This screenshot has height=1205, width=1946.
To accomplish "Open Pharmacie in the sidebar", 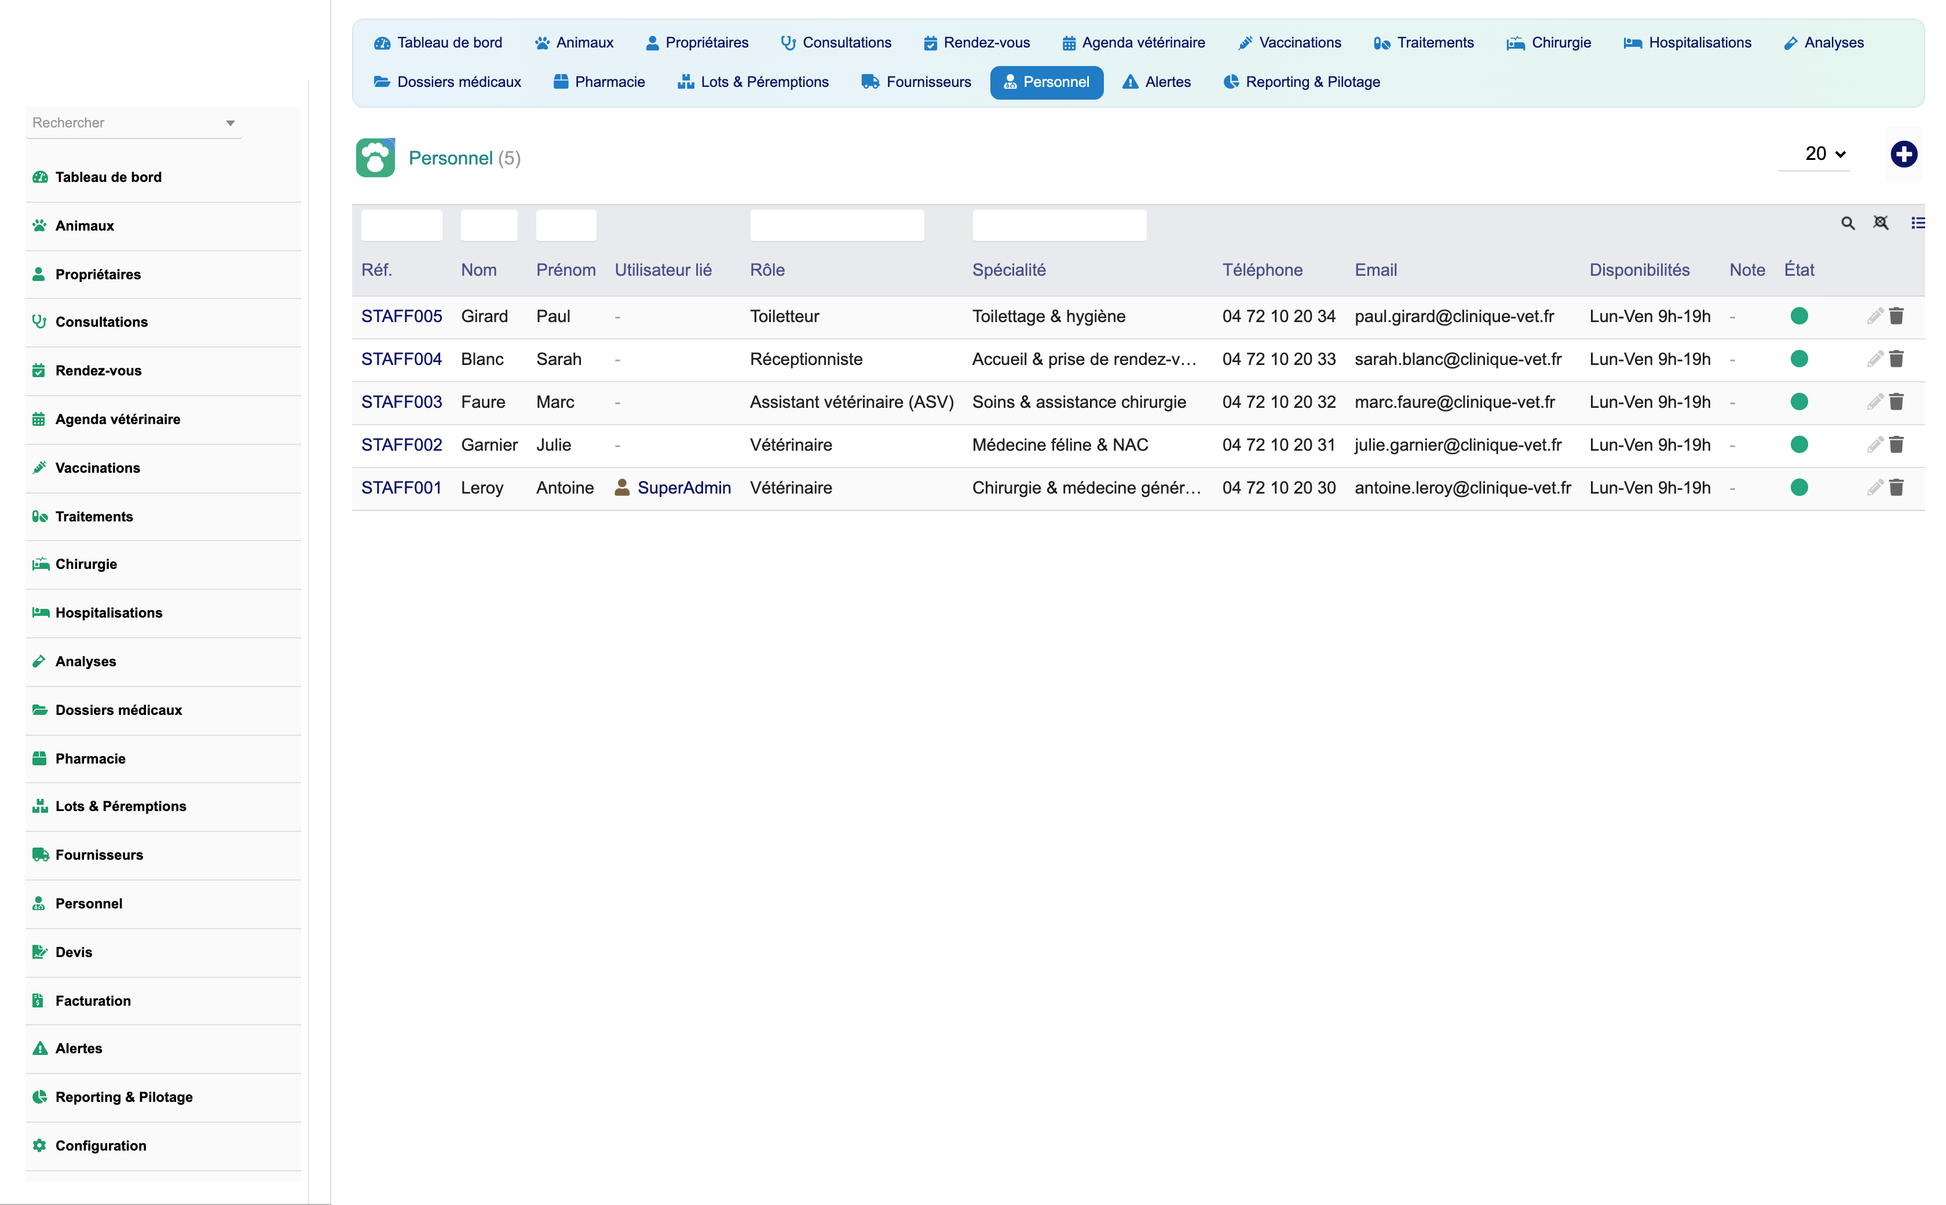I will coord(90,759).
